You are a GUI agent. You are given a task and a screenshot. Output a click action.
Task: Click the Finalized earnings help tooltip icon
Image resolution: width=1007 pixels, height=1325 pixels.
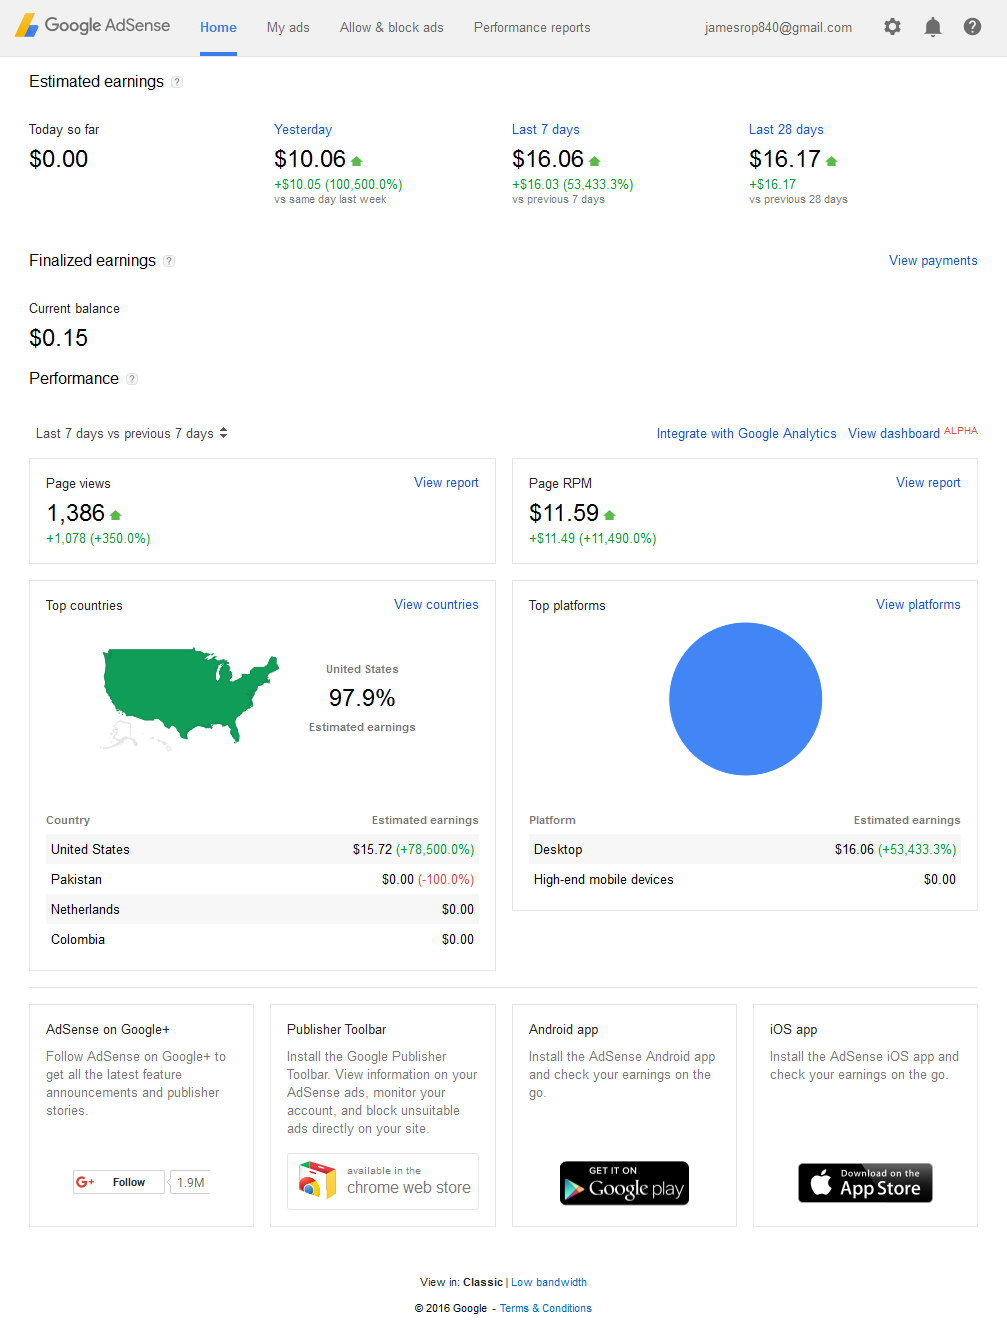(x=169, y=261)
